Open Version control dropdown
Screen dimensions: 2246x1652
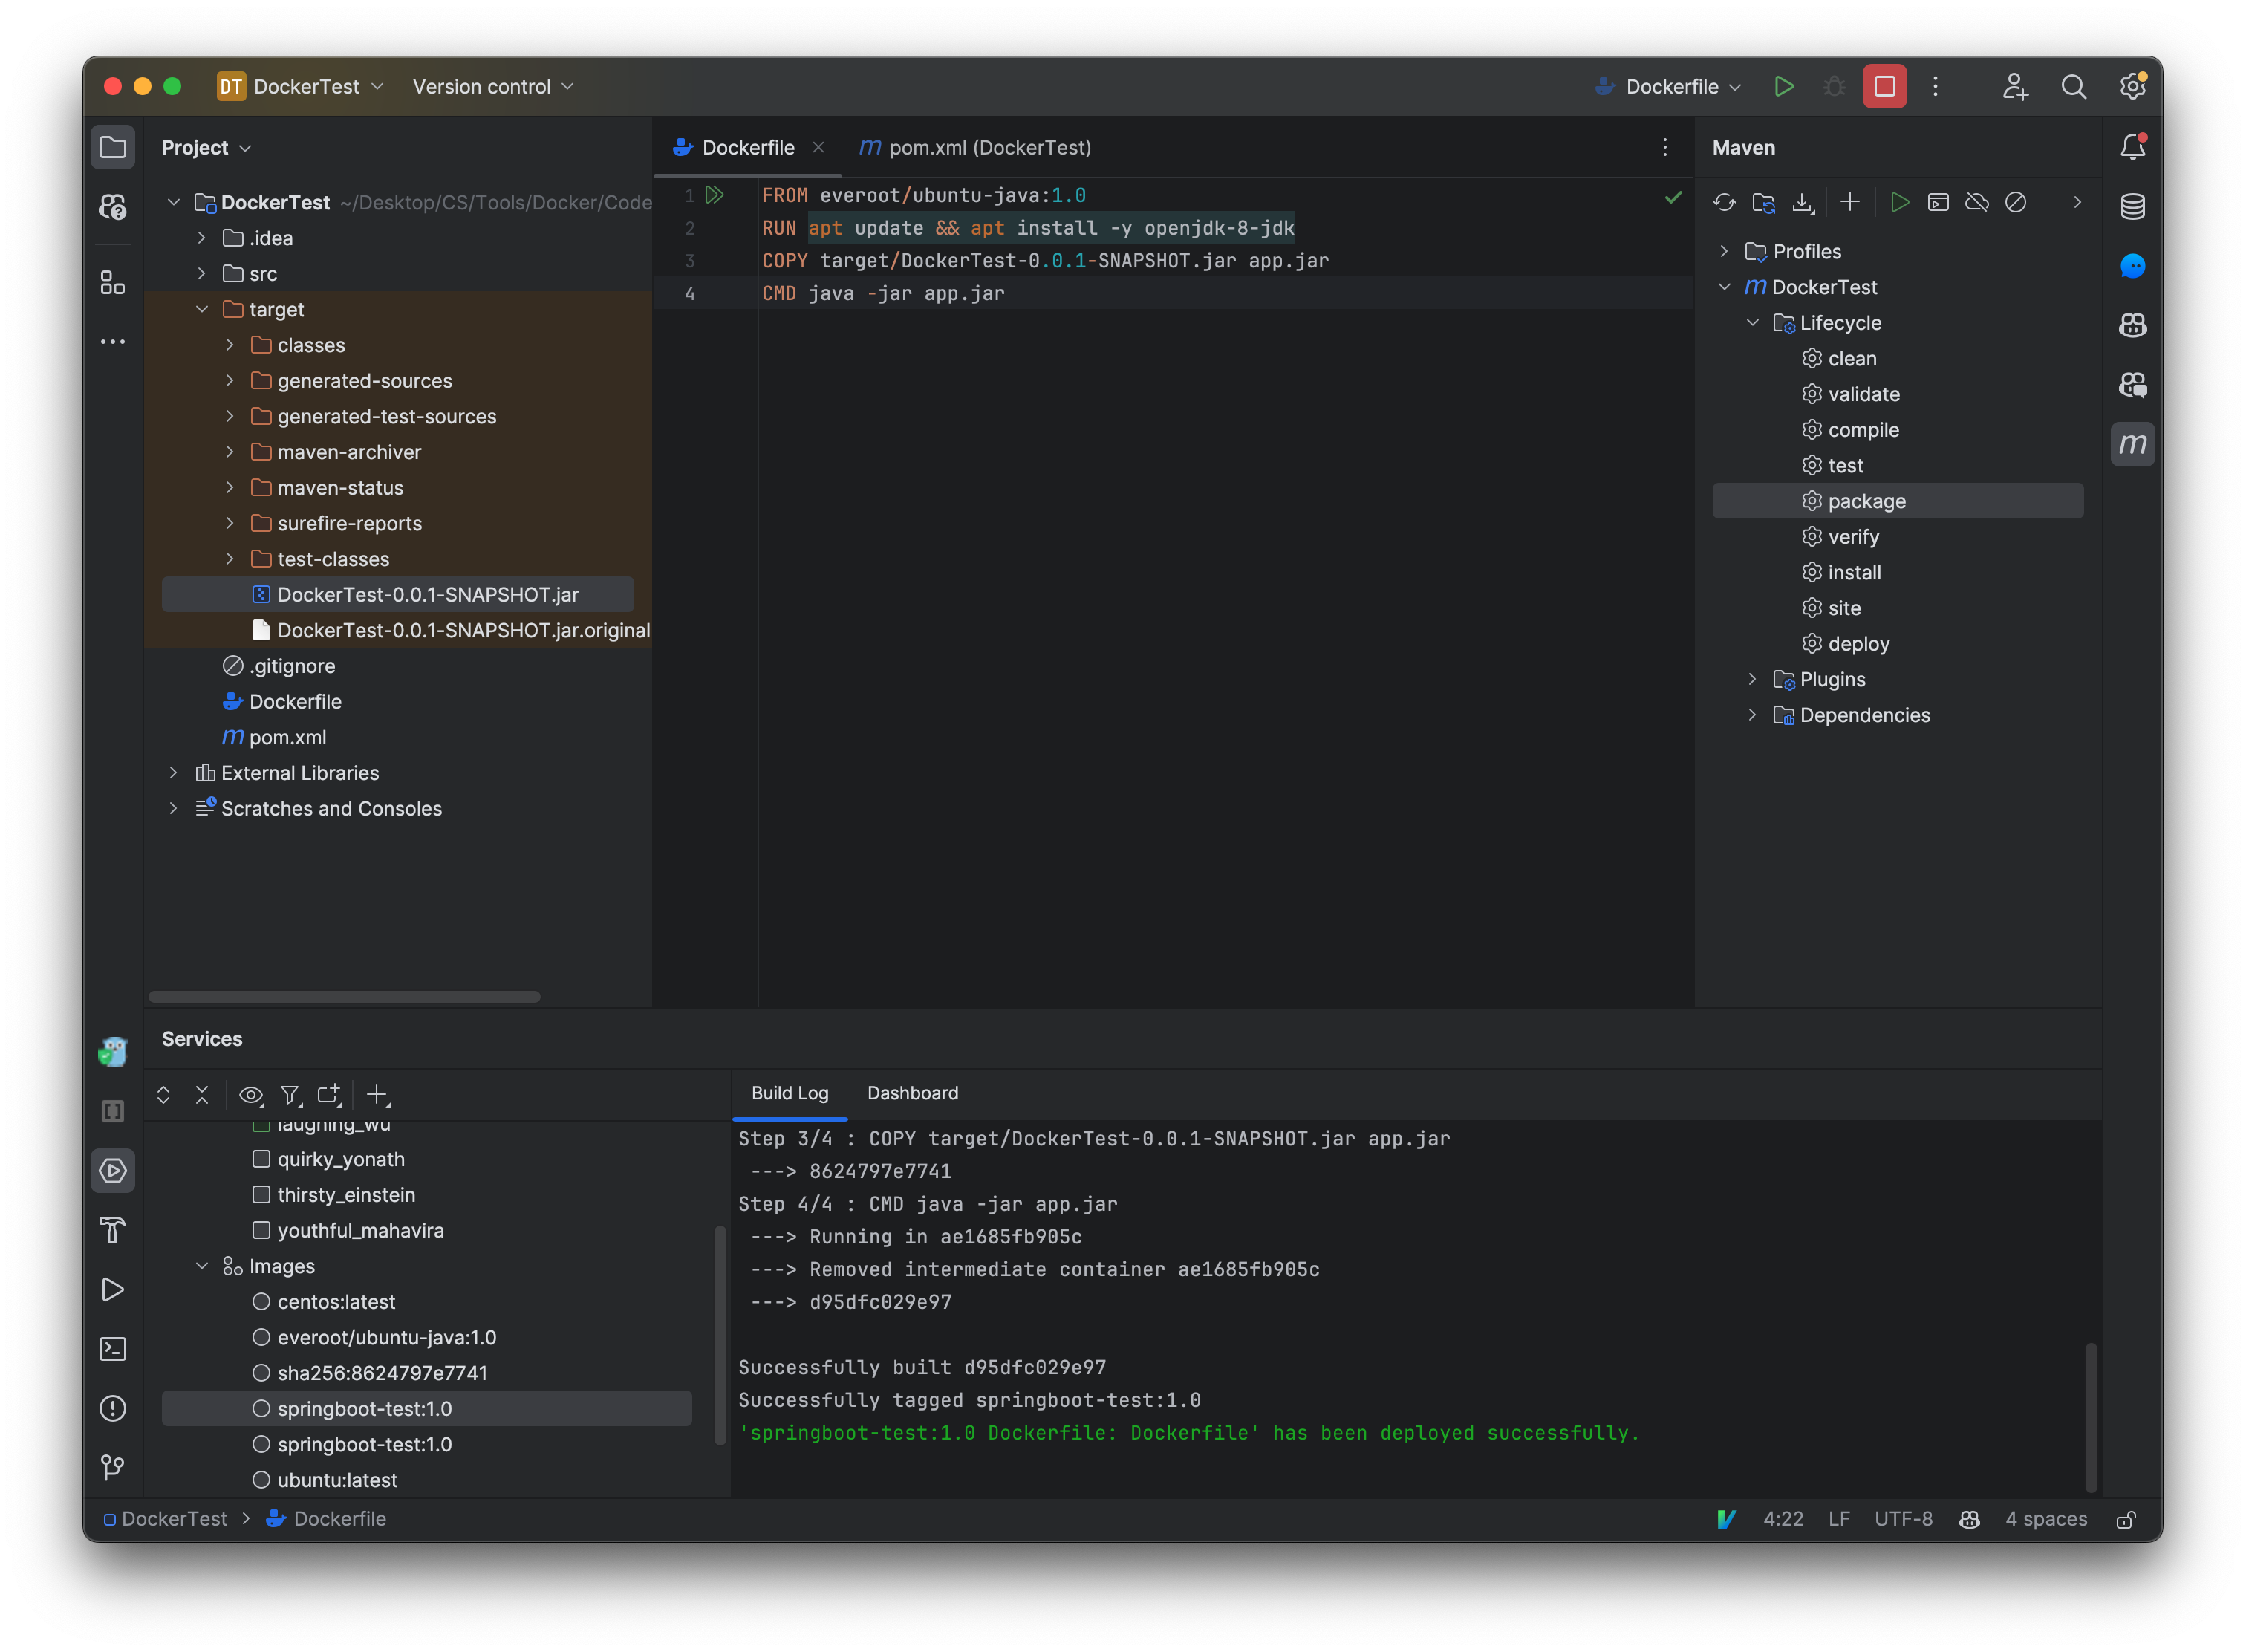click(493, 87)
